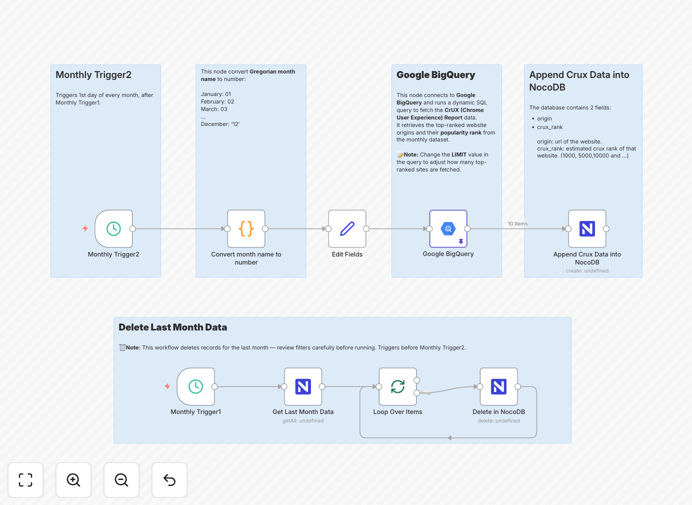Image resolution: width=692 pixels, height=505 pixels.
Task: Click the trigger bolt beside Monthly Trigger1
Action: tap(167, 386)
